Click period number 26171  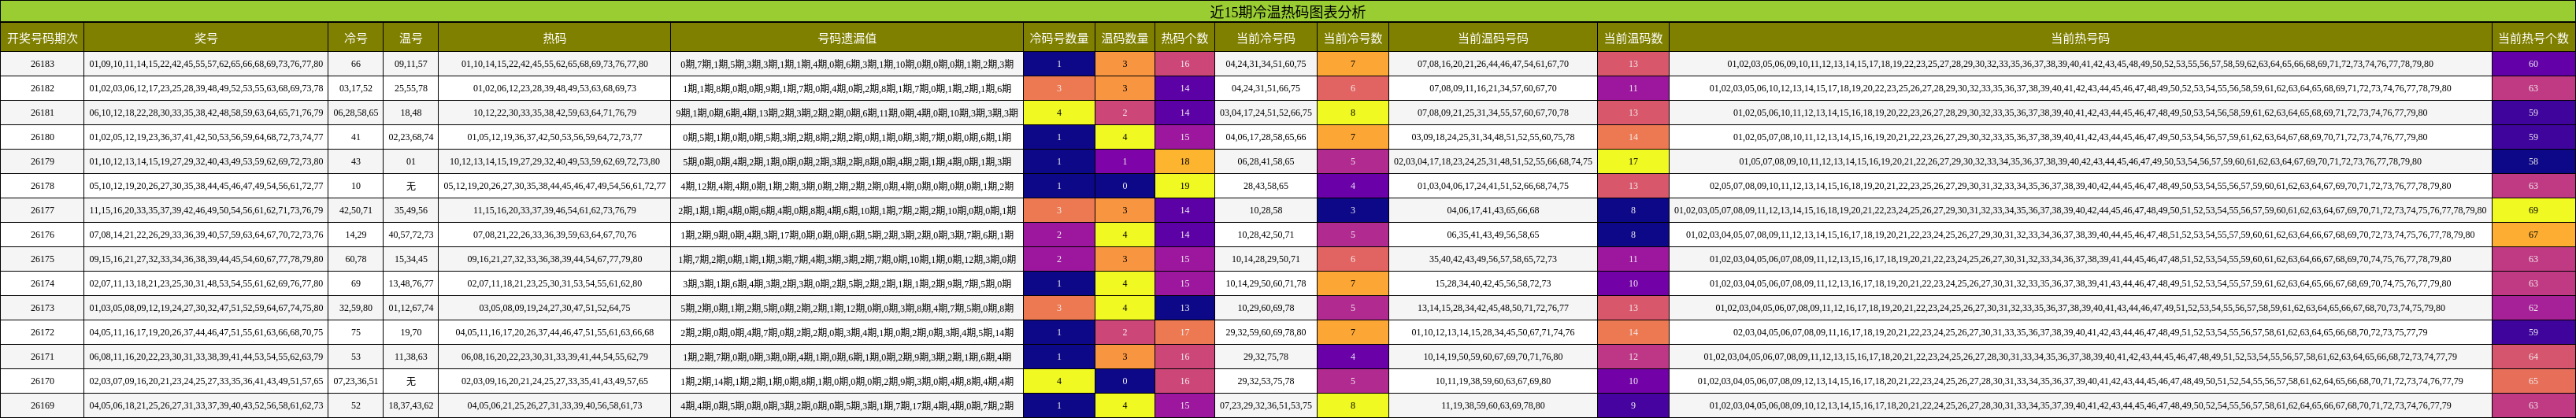coord(42,357)
